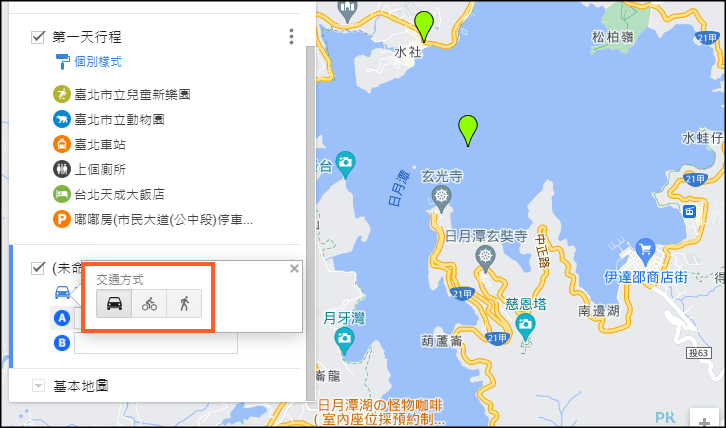Click the side panel vertical scrollbar
Viewport: 726px width, 428px height.
click(310, 223)
